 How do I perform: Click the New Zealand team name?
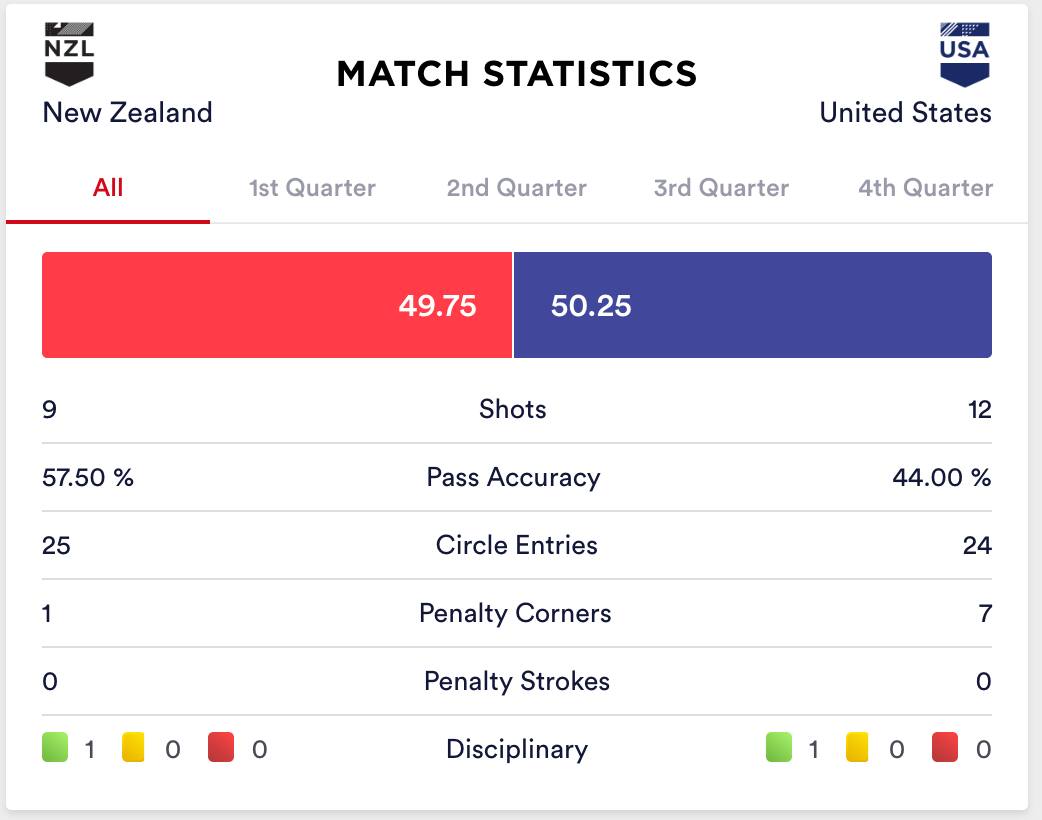point(127,112)
